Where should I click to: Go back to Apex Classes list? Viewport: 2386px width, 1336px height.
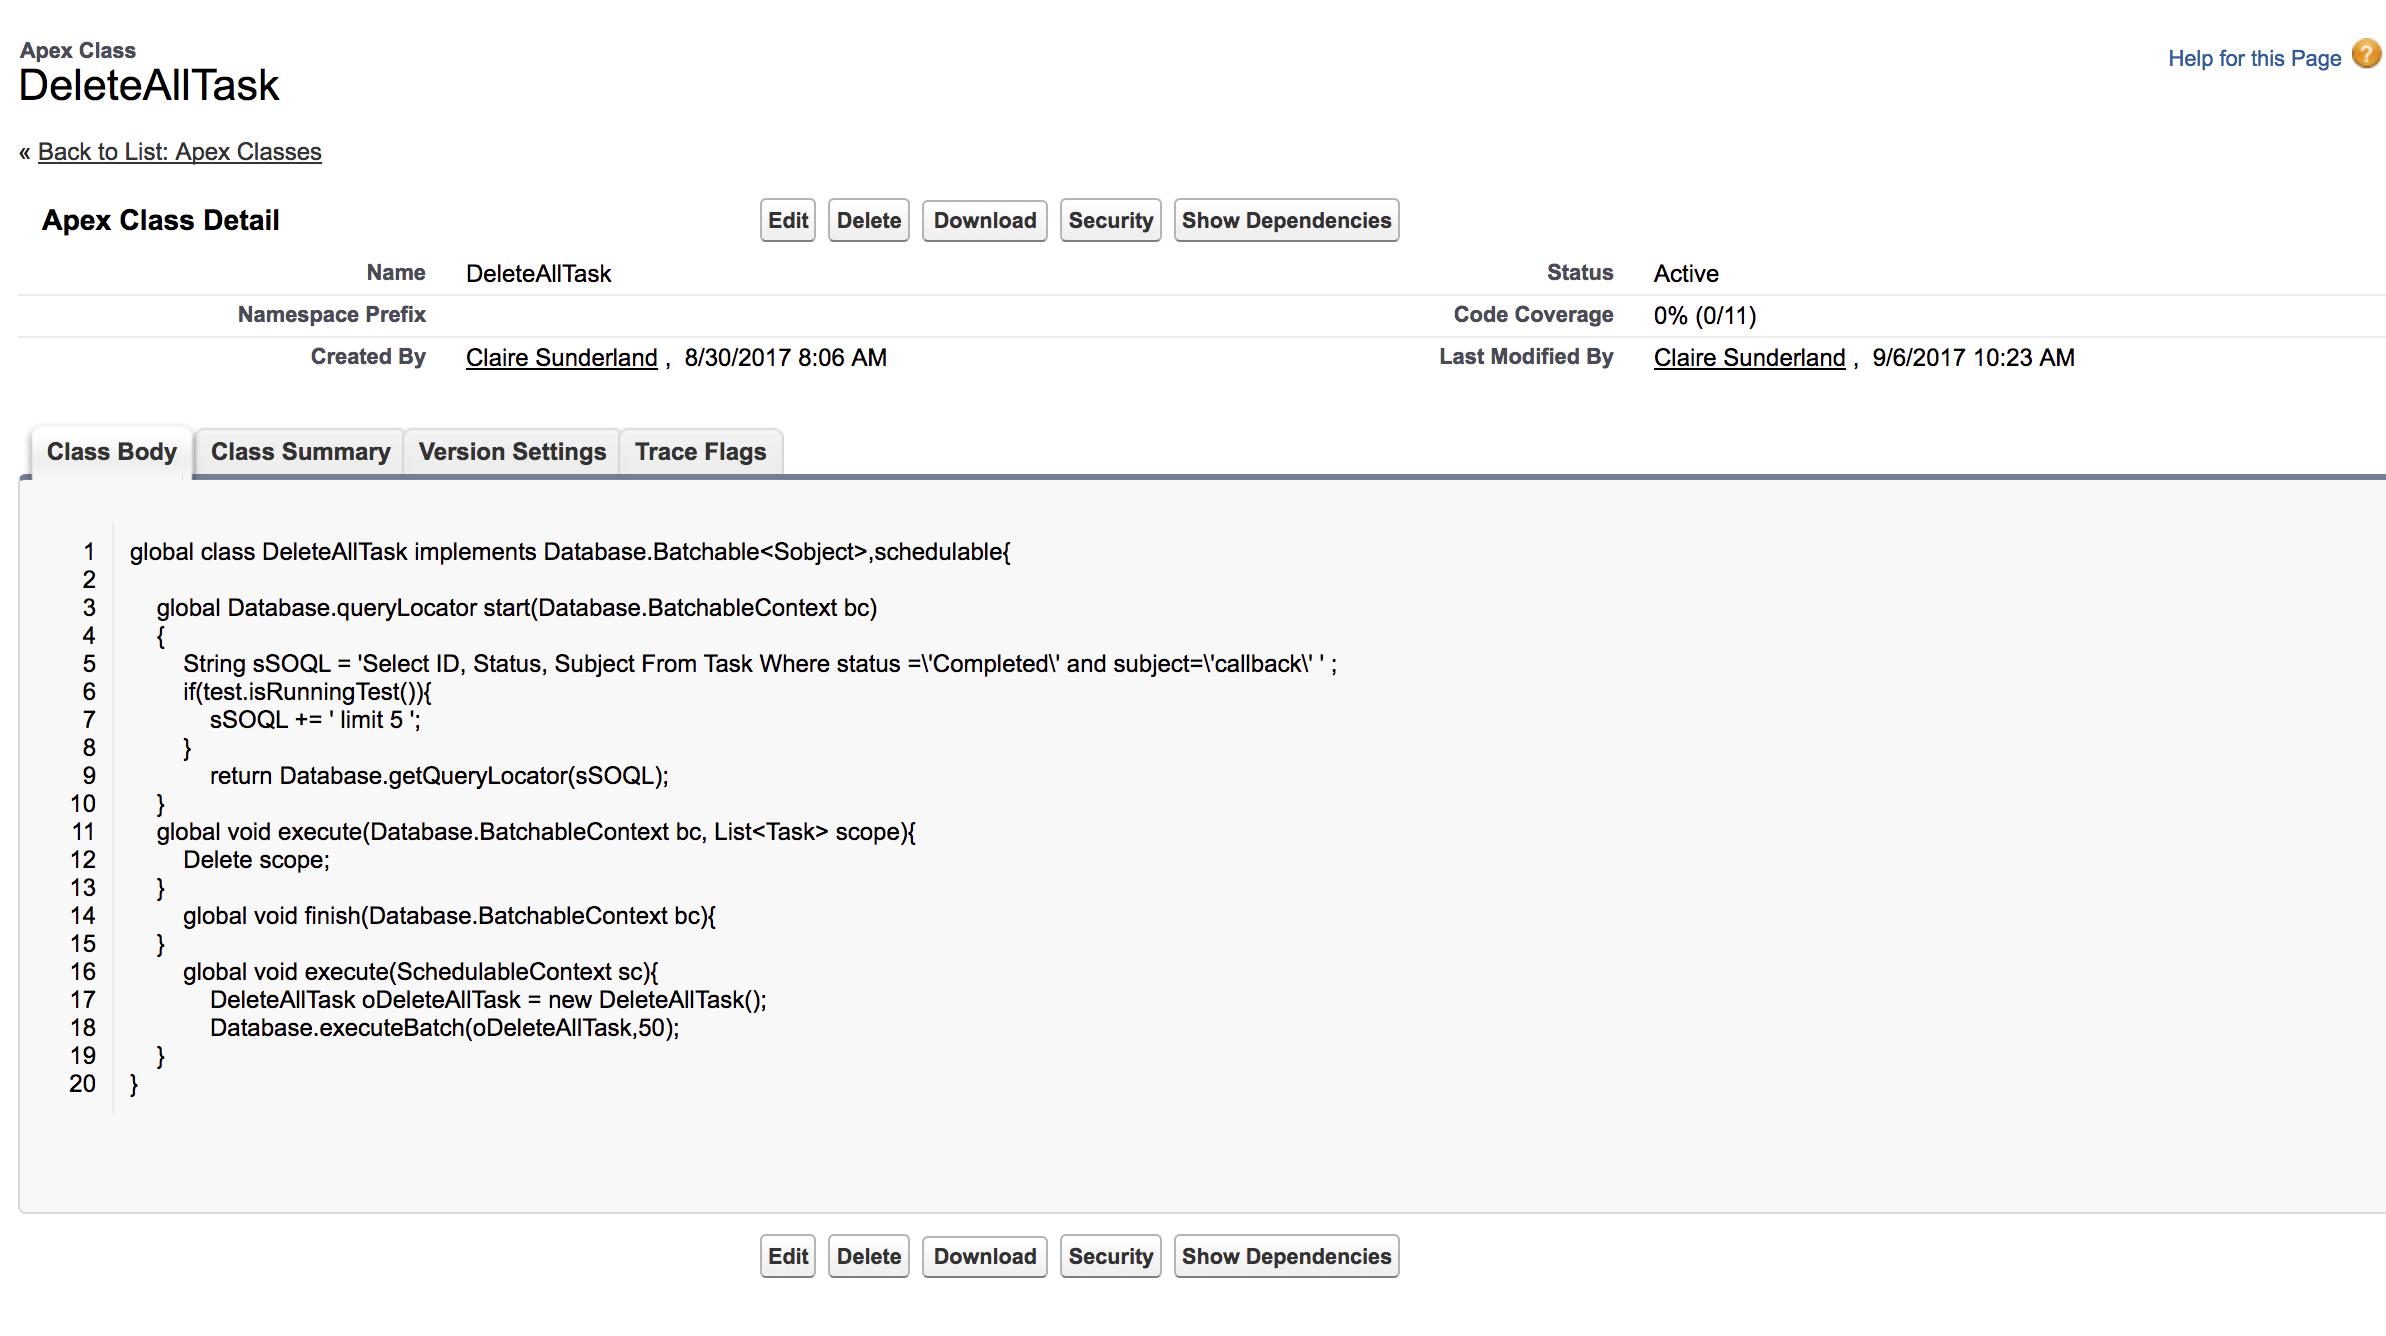[x=179, y=152]
